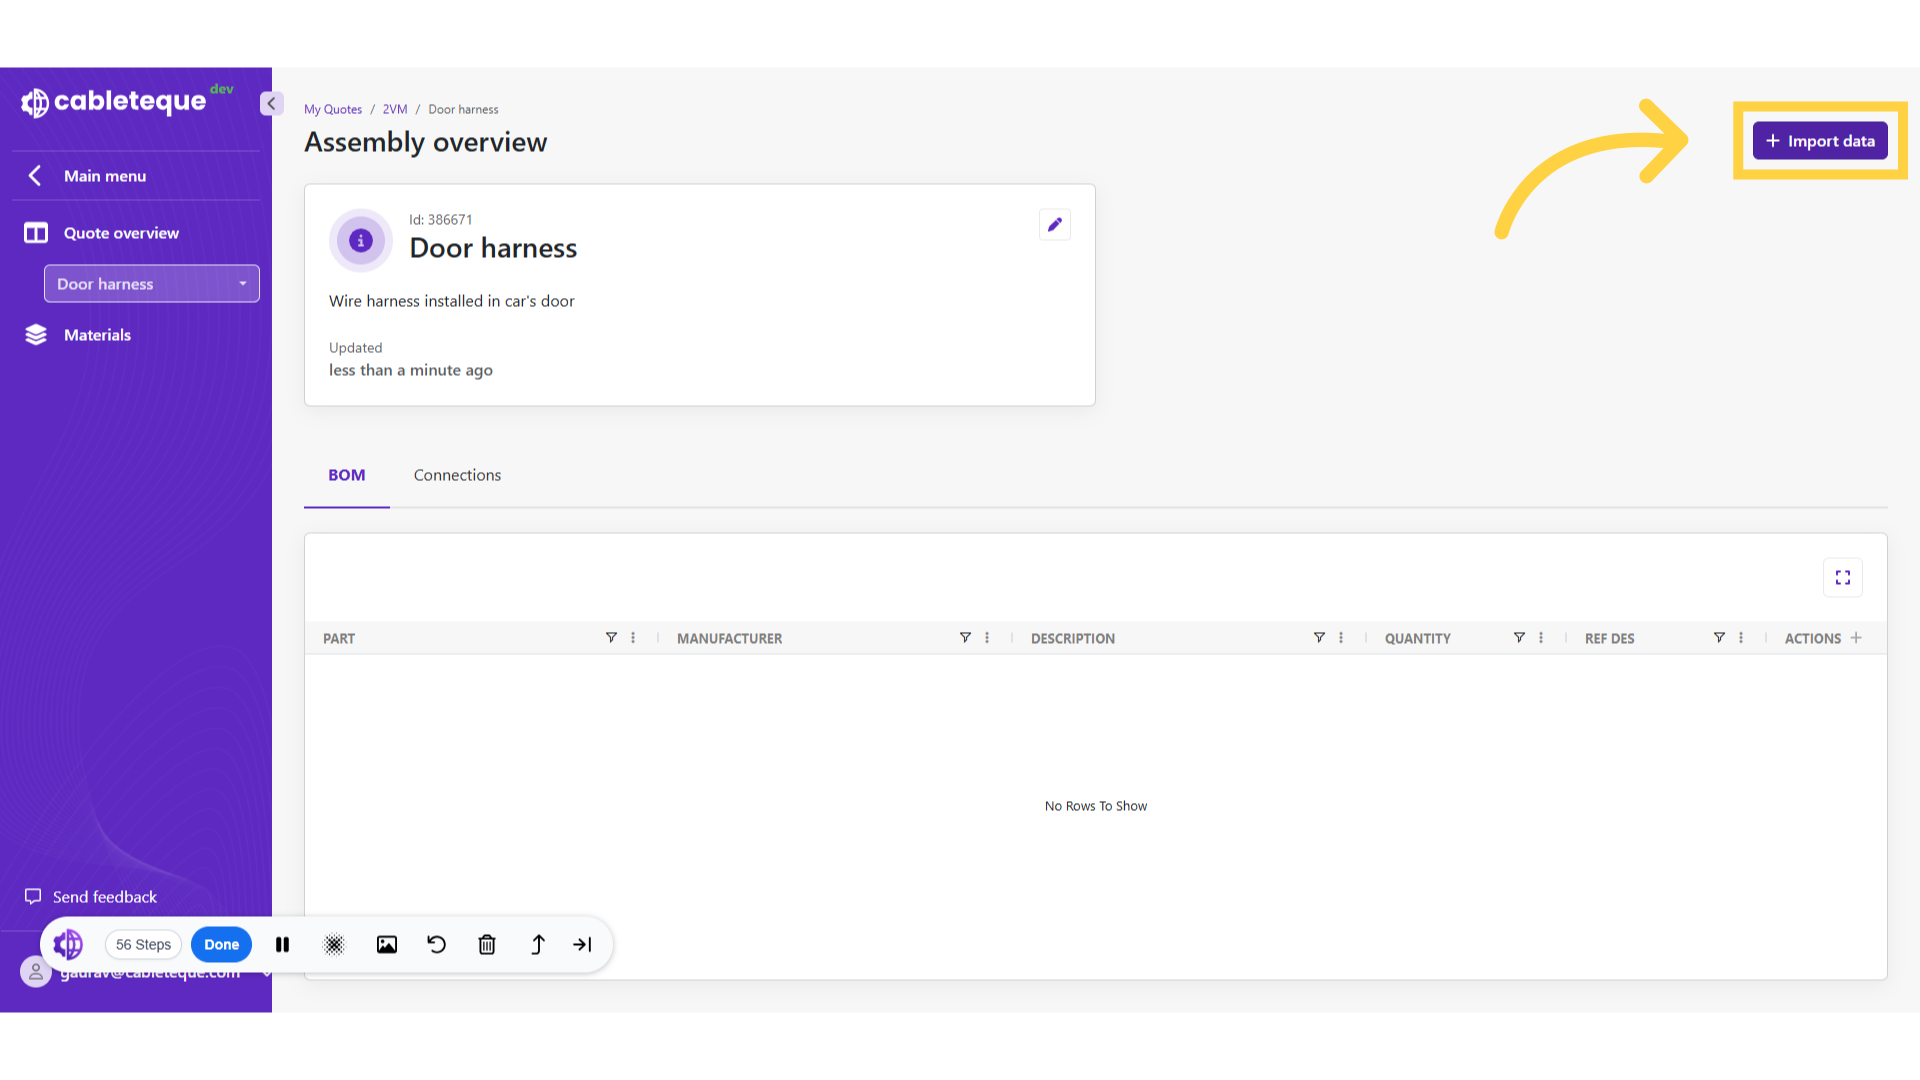
Task: Click the info icon beside Door harness title
Action: pos(360,240)
